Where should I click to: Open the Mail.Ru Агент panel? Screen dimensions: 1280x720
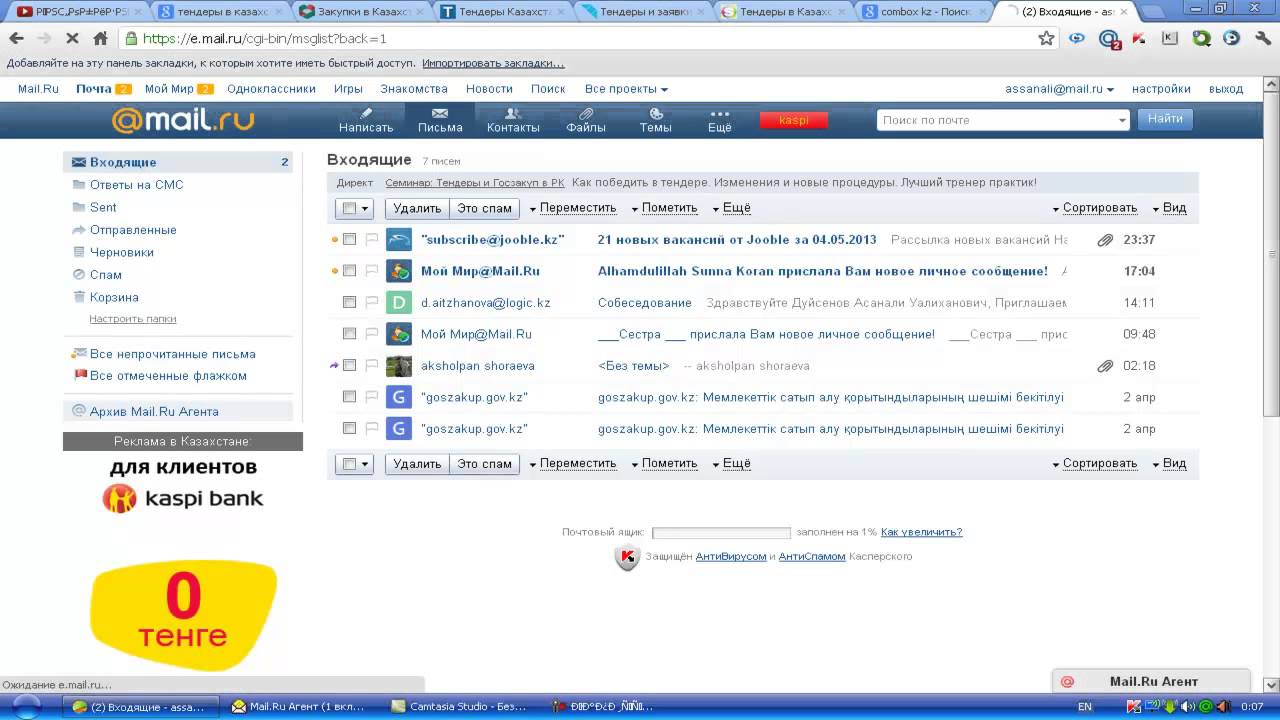[1152, 681]
